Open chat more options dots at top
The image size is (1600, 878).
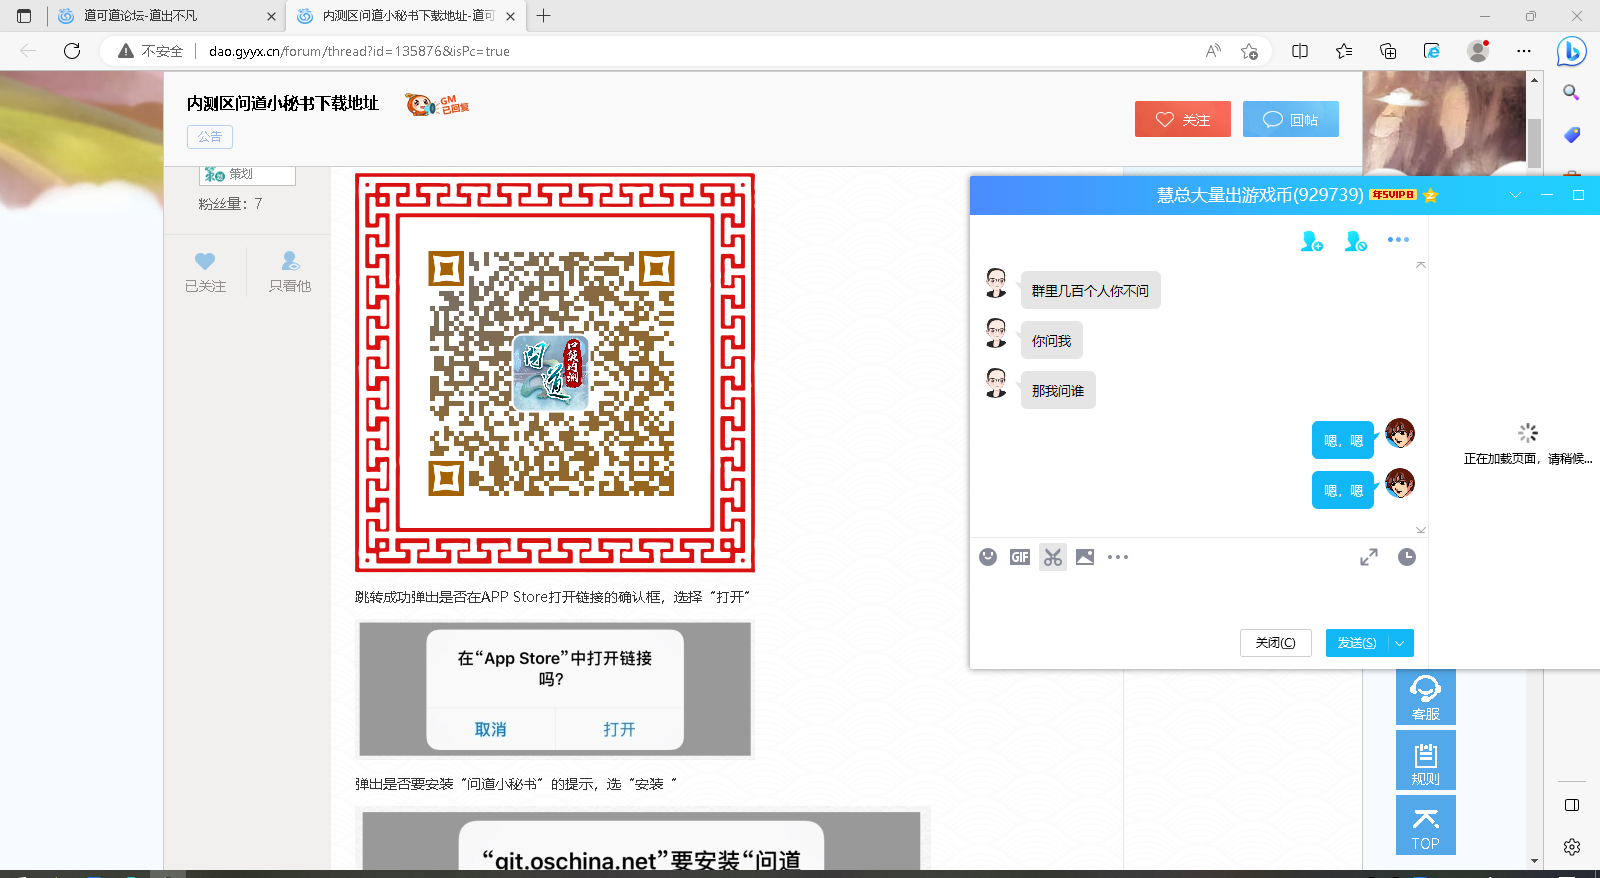click(1398, 240)
